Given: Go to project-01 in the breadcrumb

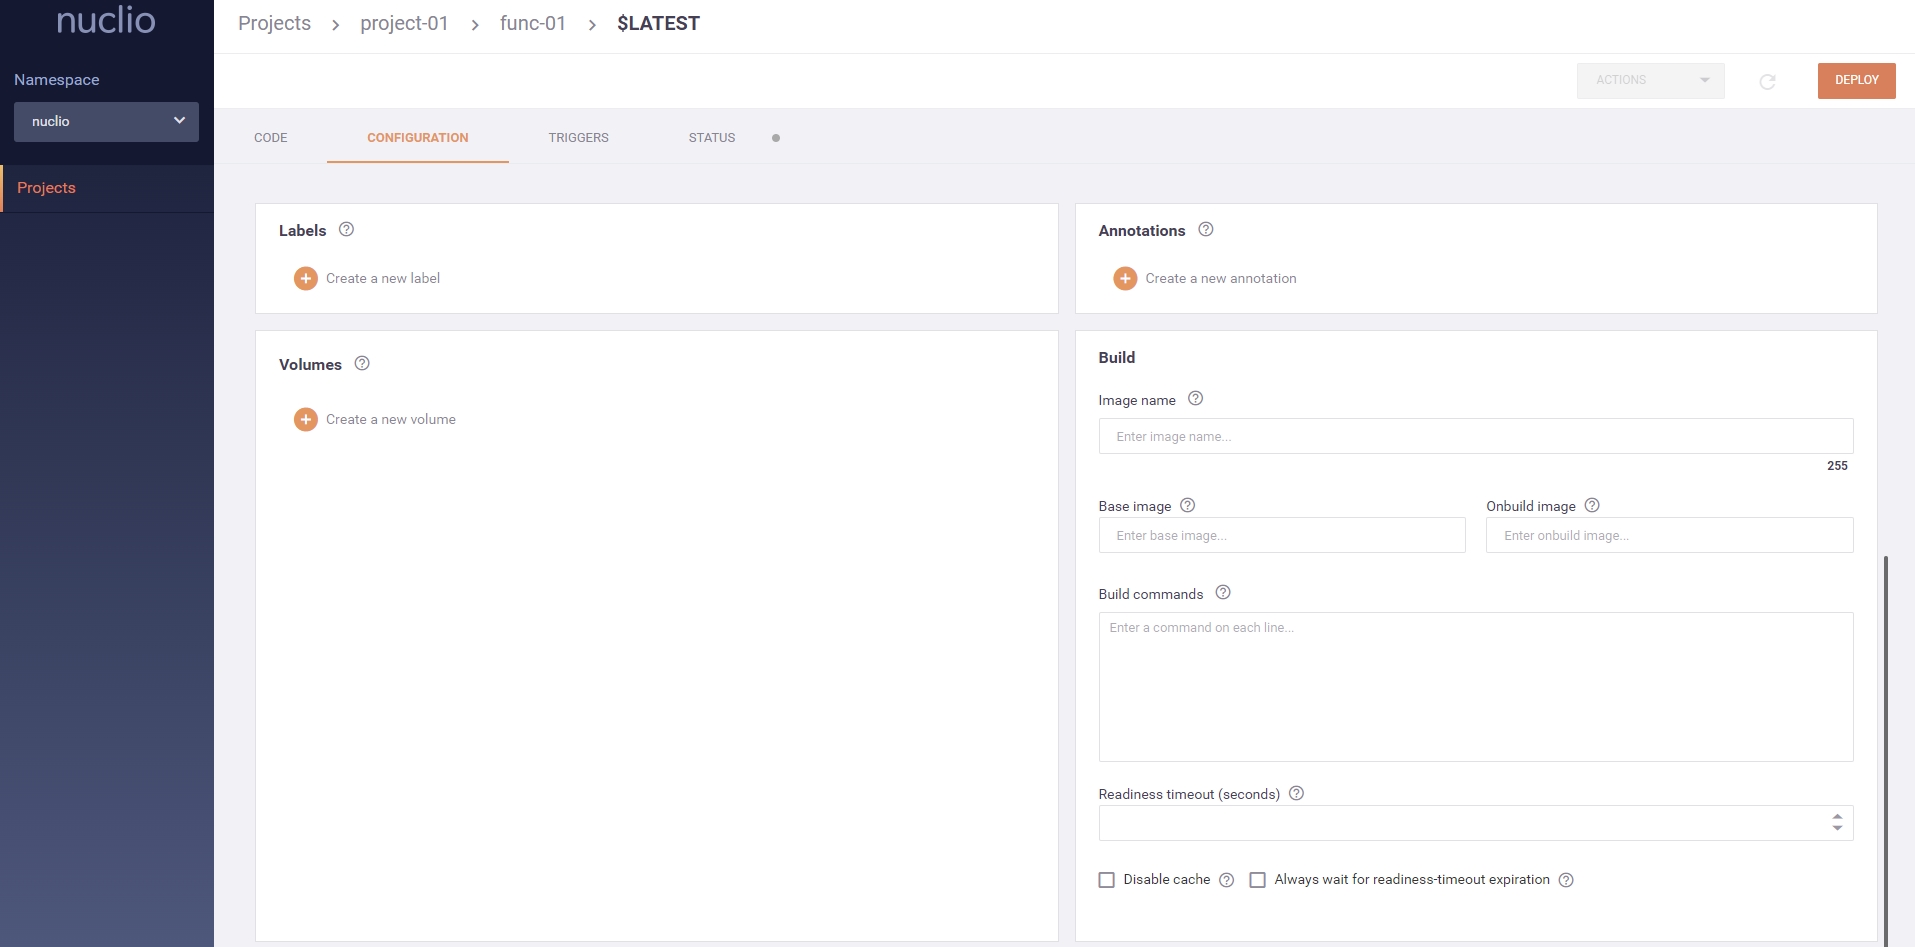Looking at the screenshot, I should click(404, 24).
